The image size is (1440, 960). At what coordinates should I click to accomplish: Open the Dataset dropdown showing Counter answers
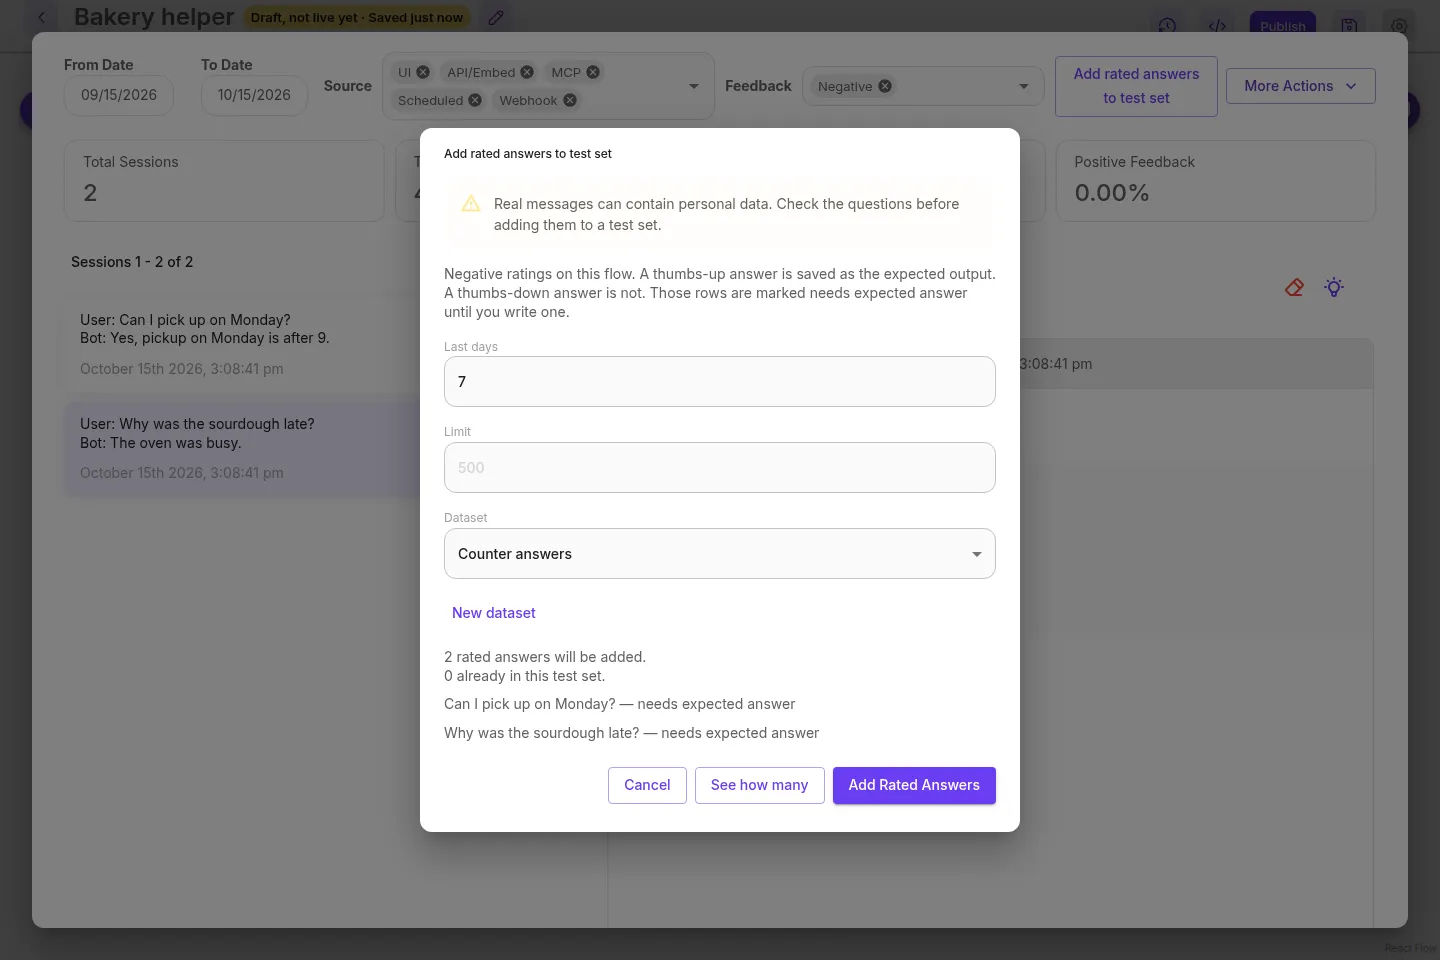pyautogui.click(x=720, y=554)
